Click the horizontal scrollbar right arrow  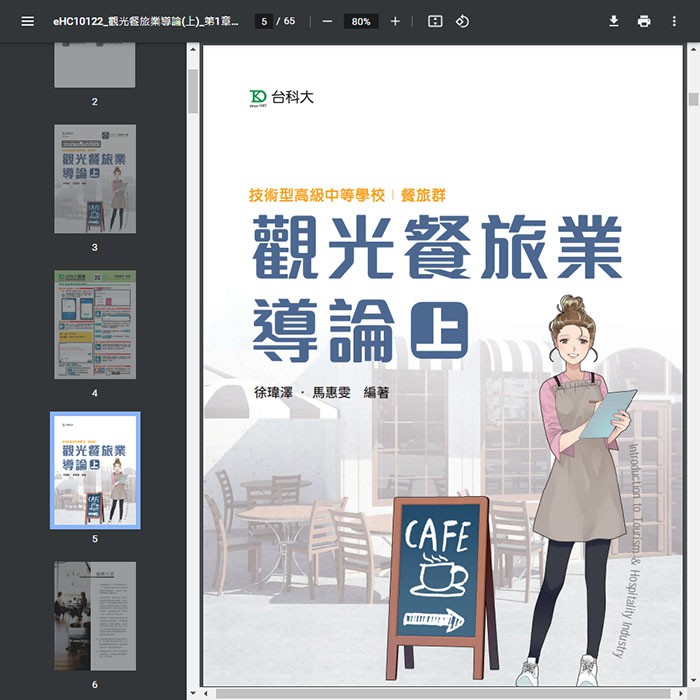tap(679, 693)
